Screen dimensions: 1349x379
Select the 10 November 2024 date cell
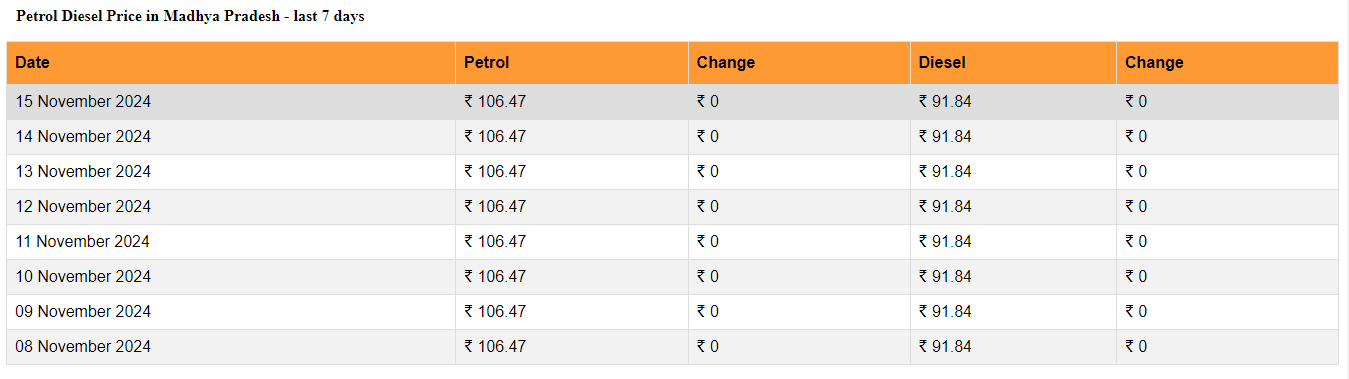[x=231, y=277]
